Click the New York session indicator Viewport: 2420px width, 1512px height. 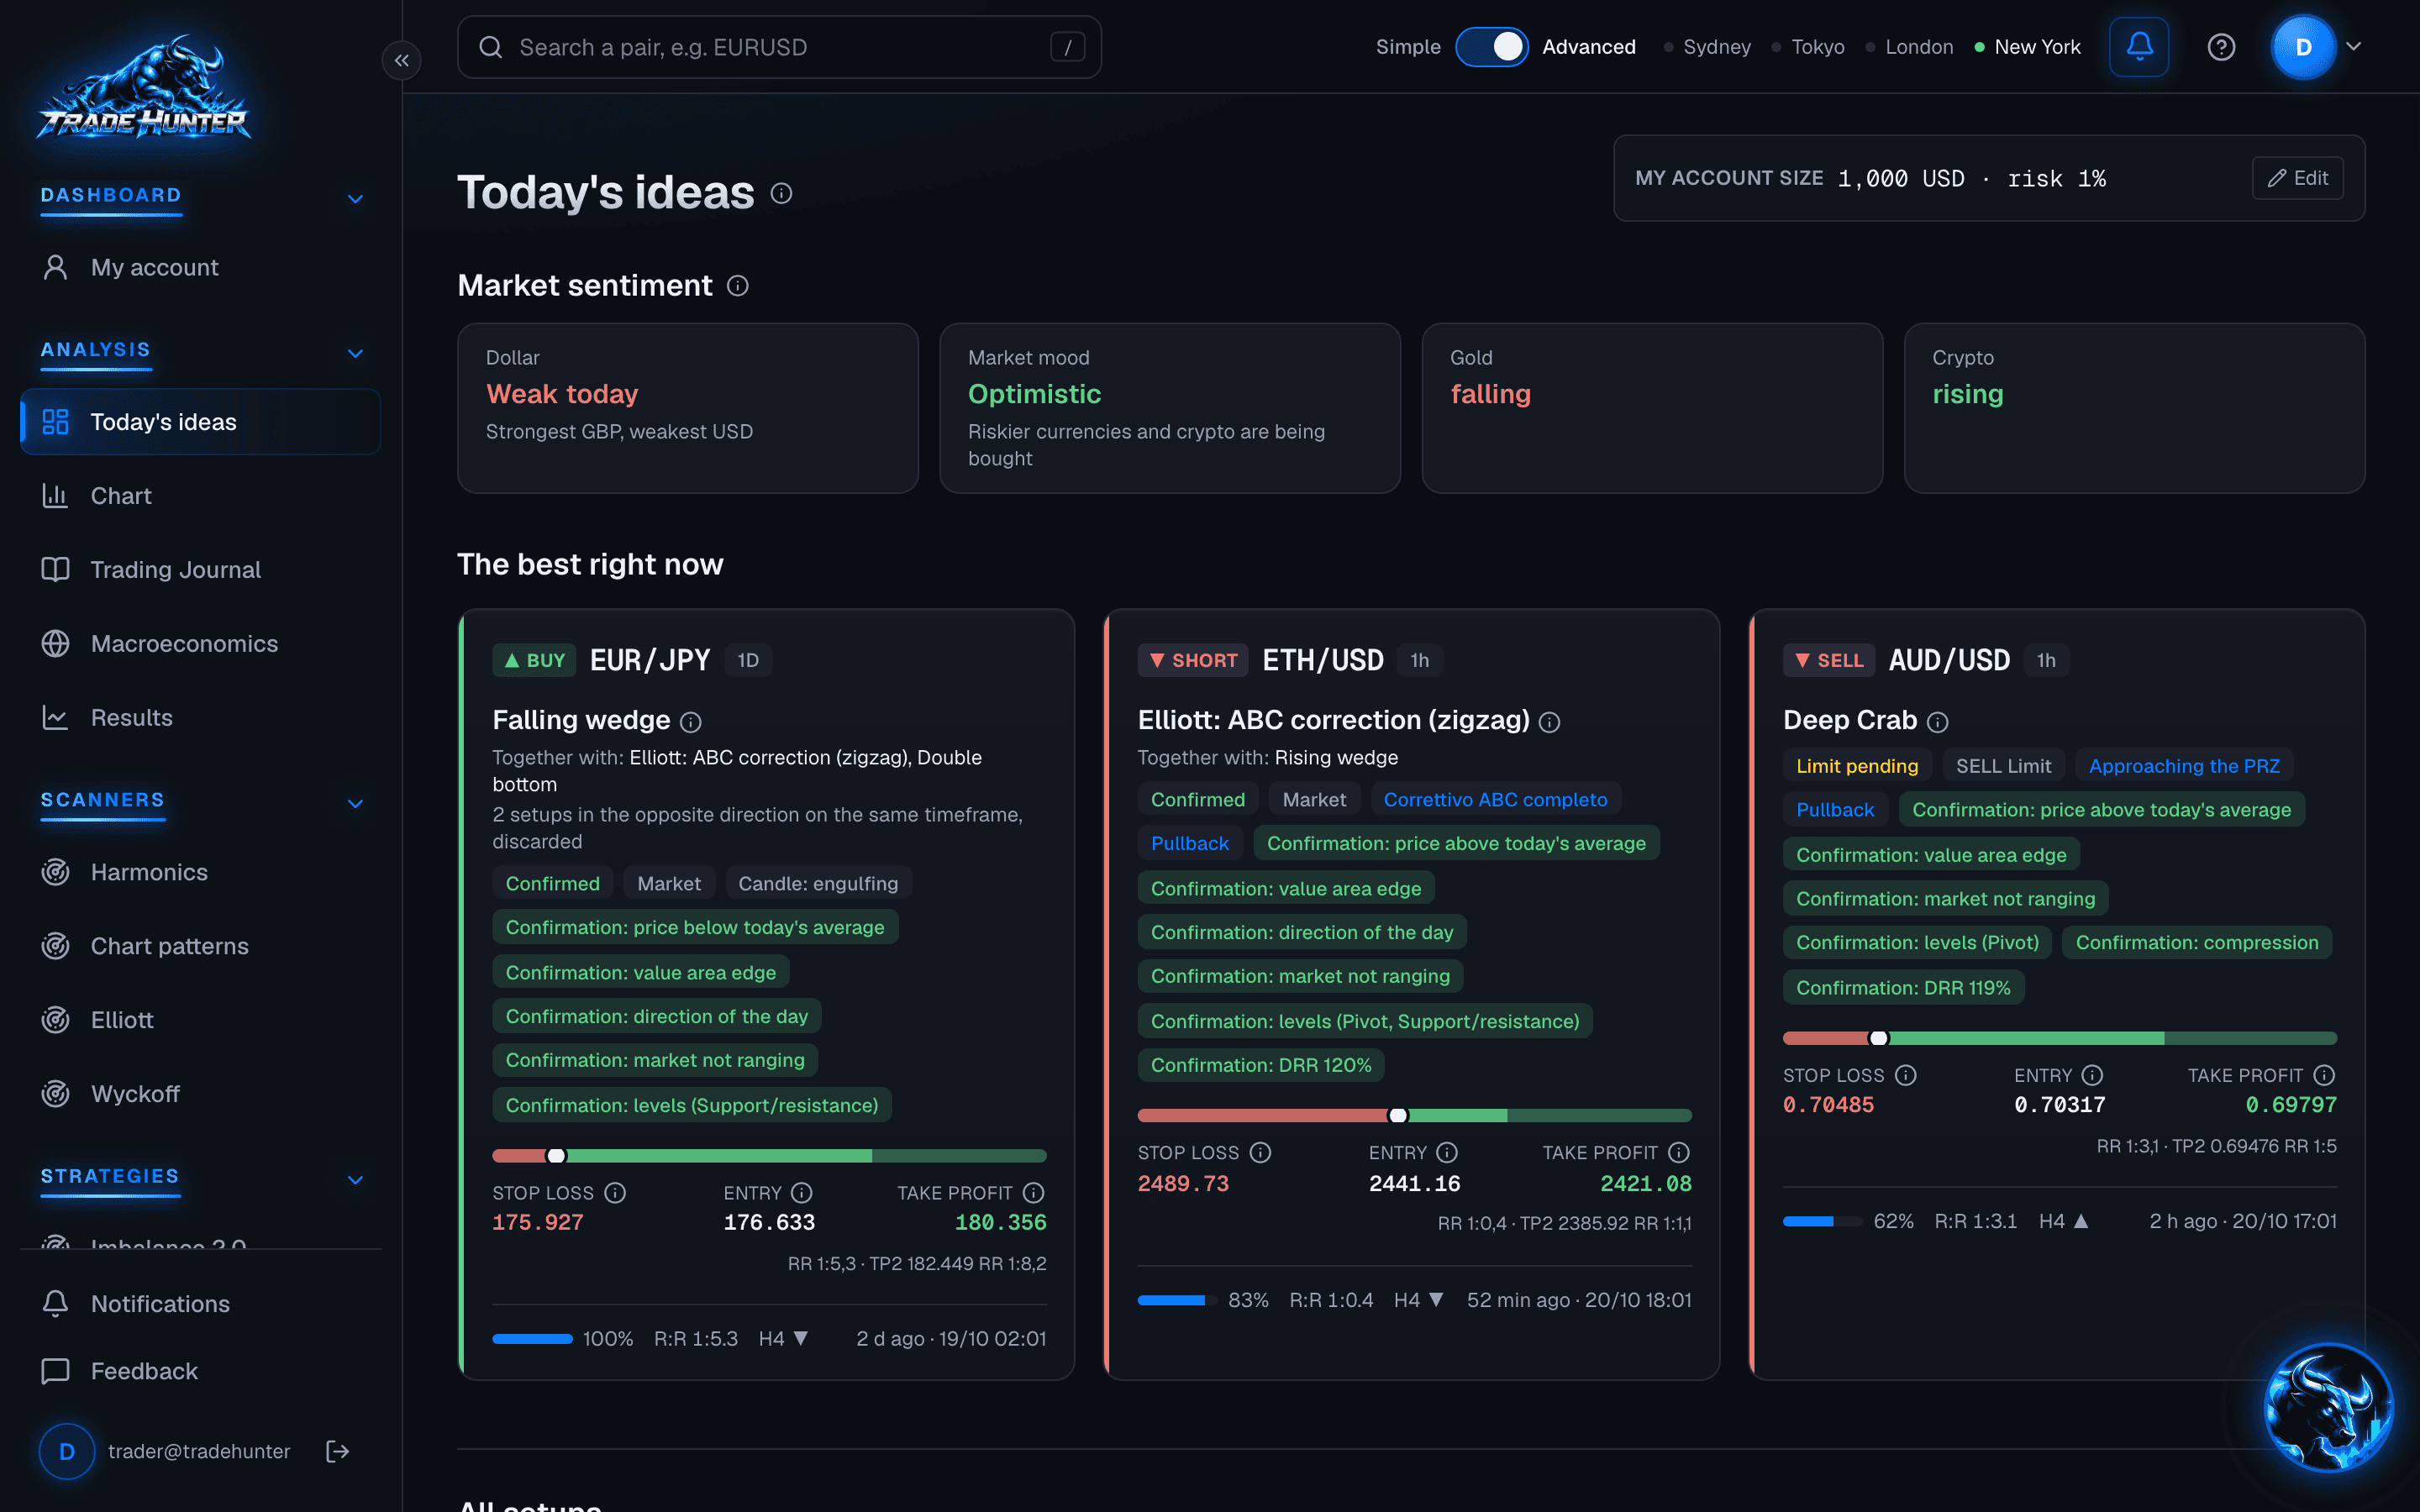point(2027,47)
